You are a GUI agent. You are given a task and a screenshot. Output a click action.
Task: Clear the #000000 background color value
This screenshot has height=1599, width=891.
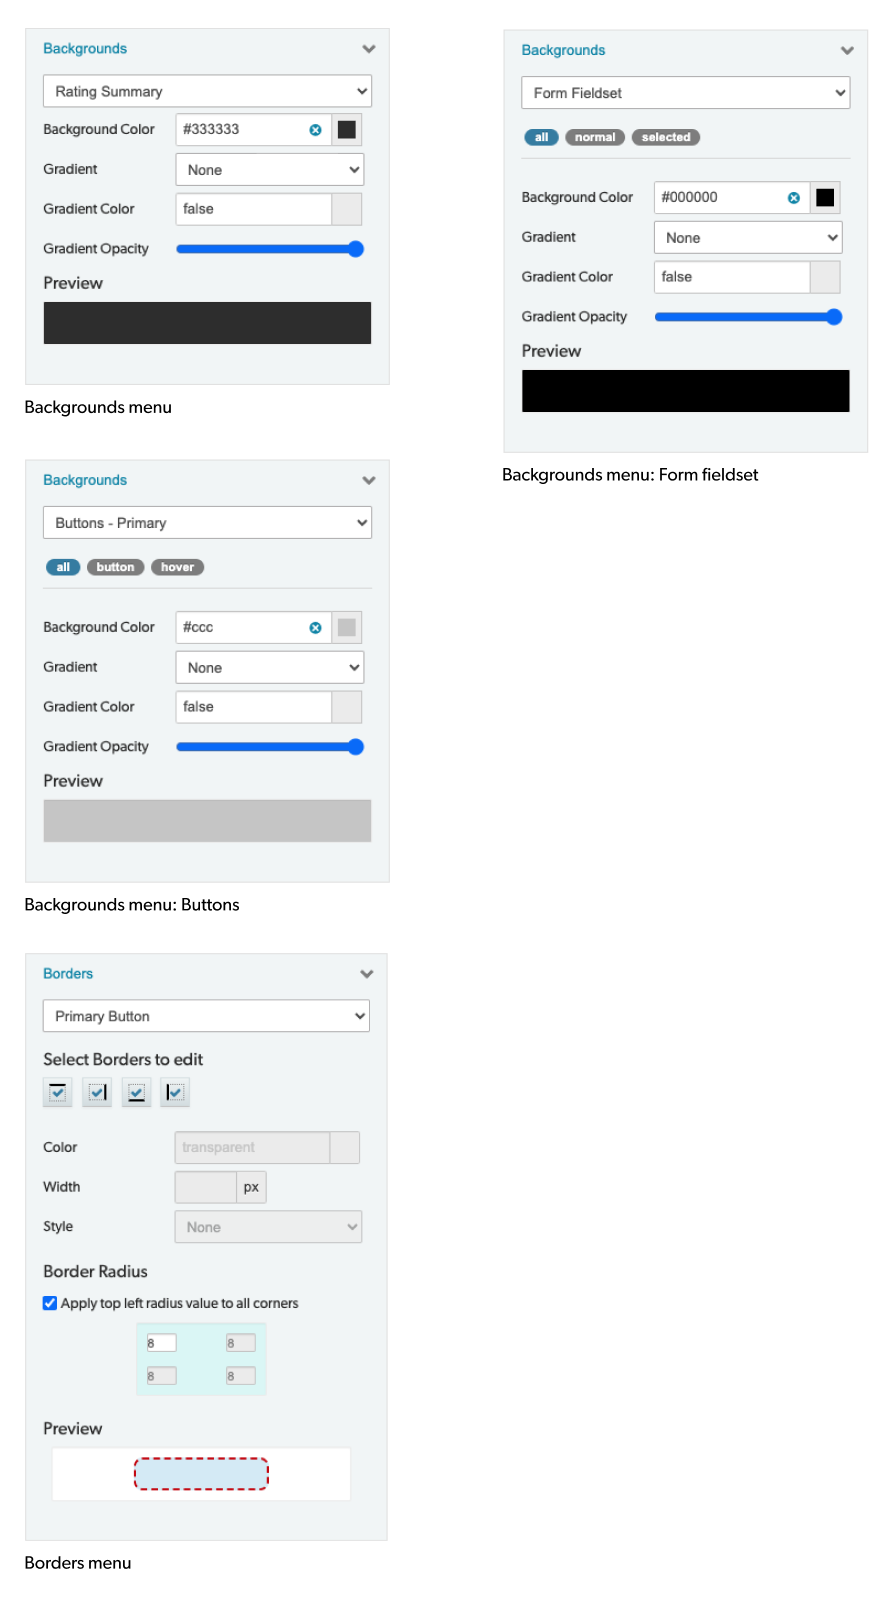pos(794,198)
